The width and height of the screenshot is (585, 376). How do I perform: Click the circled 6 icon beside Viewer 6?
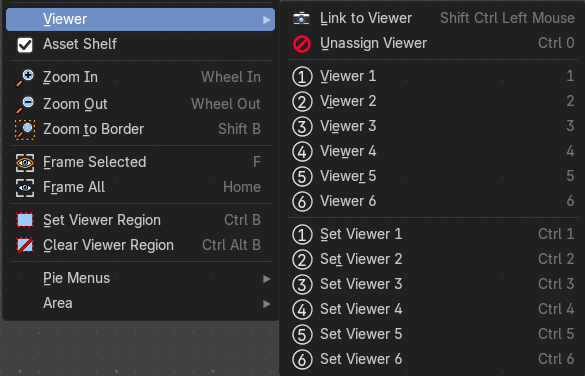pos(302,201)
